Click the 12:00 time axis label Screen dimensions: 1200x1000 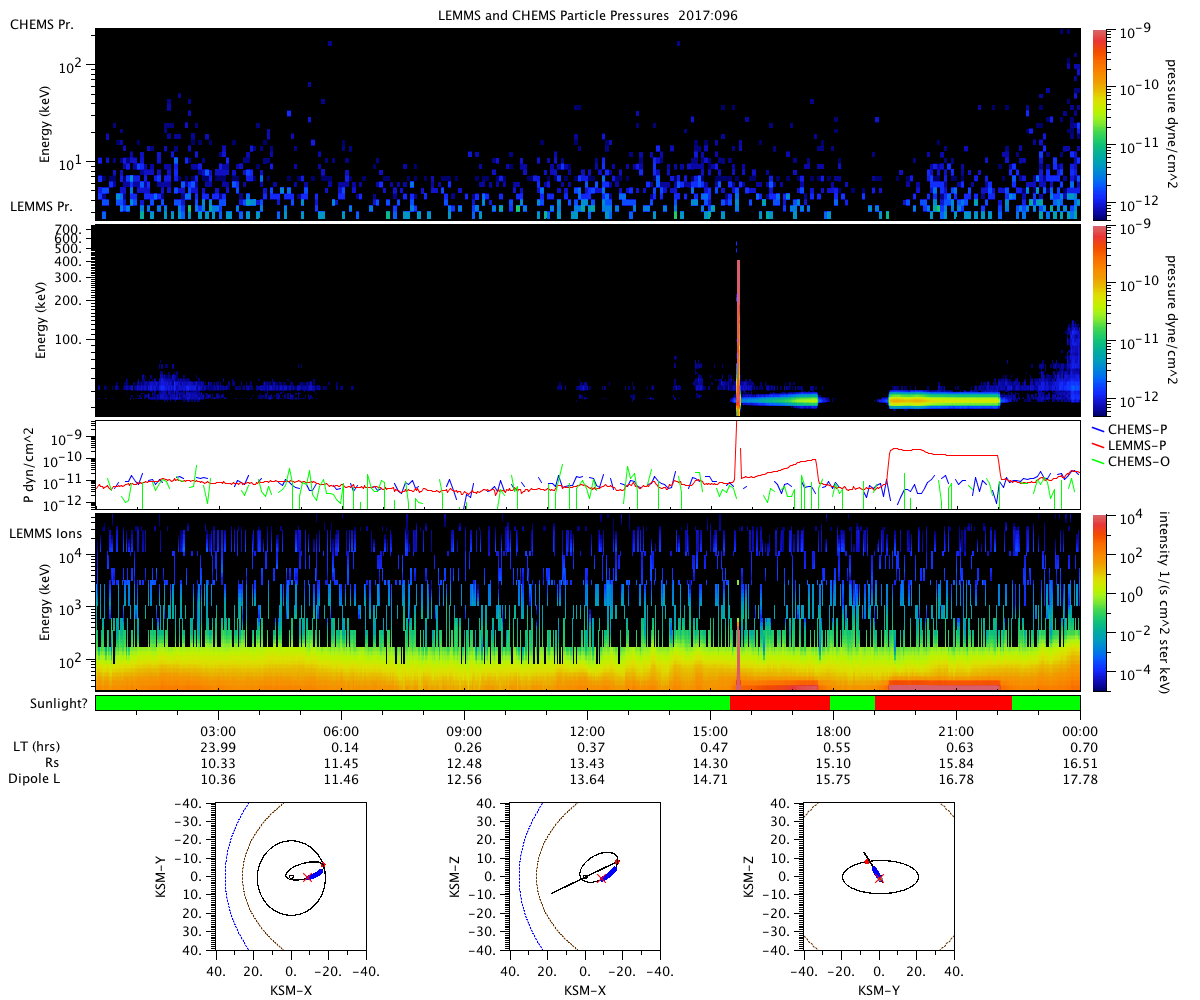click(587, 730)
